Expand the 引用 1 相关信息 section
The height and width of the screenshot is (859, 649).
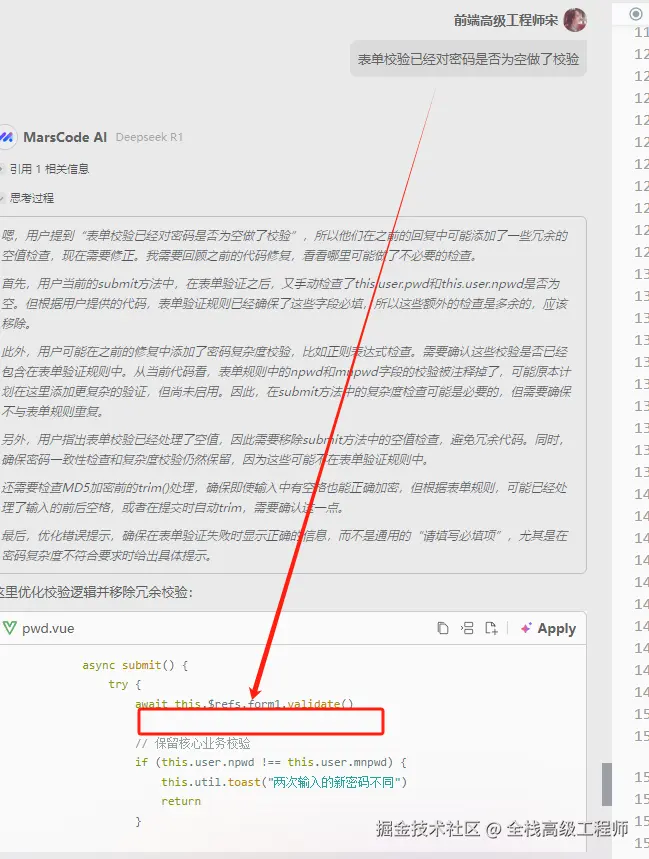(x=46, y=169)
